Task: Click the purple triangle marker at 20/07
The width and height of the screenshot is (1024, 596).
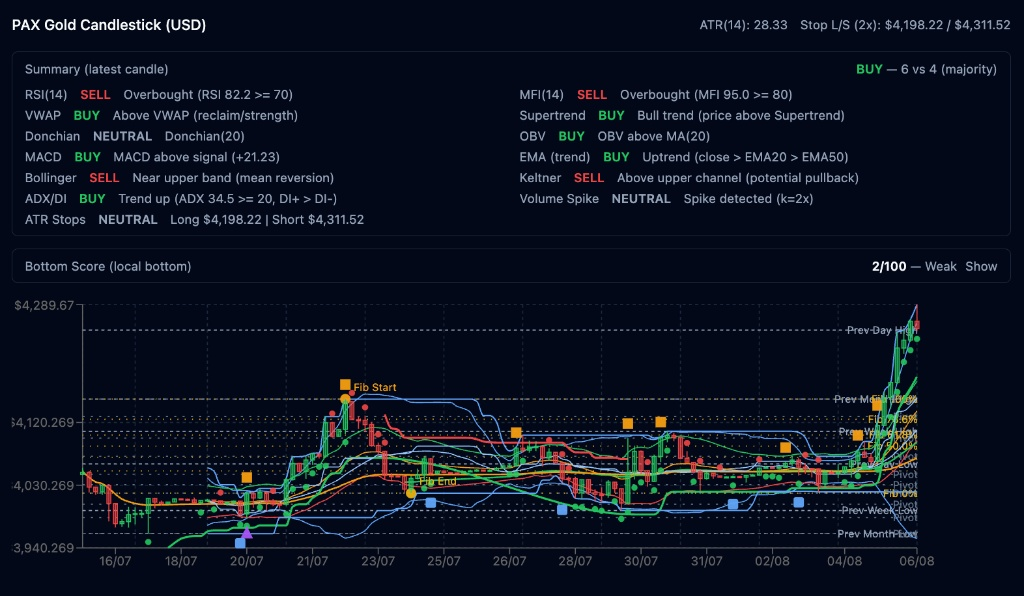Action: coord(247,533)
